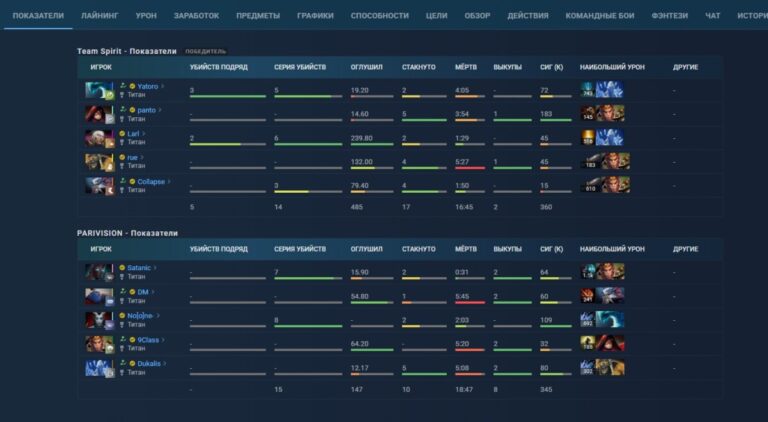This screenshot has width=768, height=422.
Task: Go to the ГРАФИКИ tab
Action: pos(315,16)
